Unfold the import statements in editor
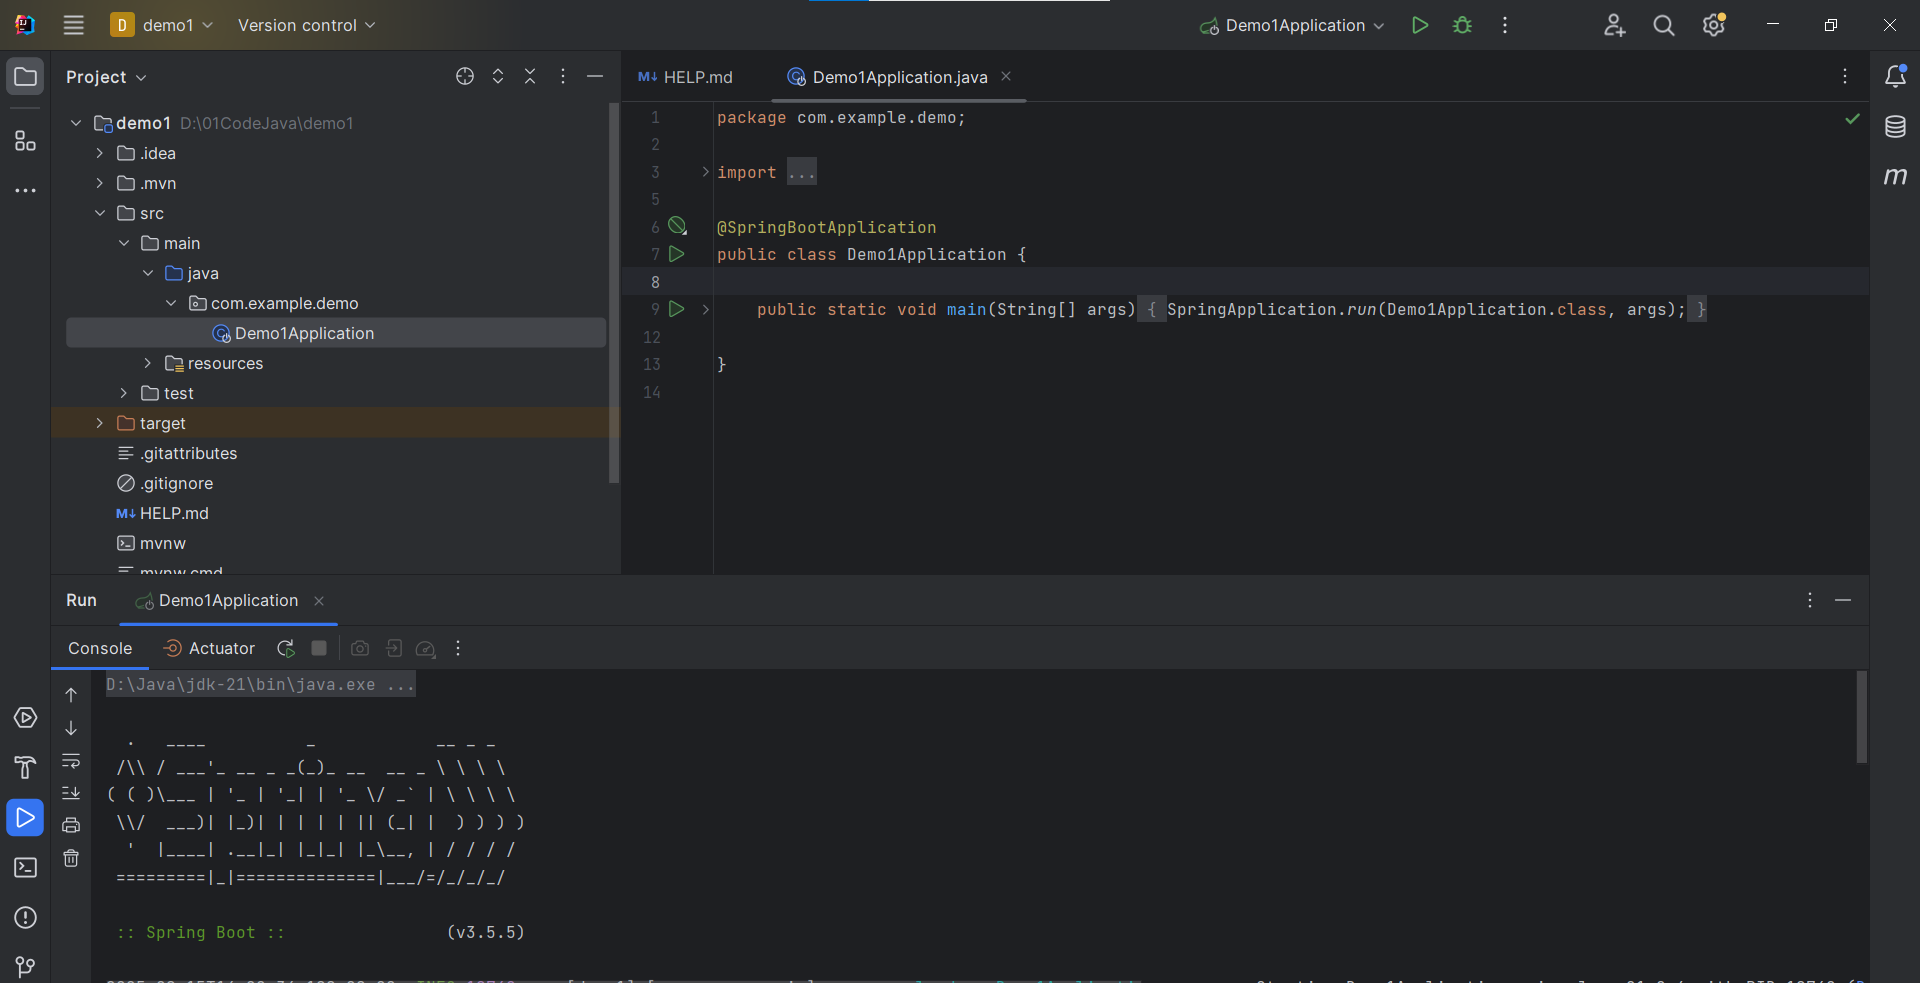1920x983 pixels. (706, 172)
